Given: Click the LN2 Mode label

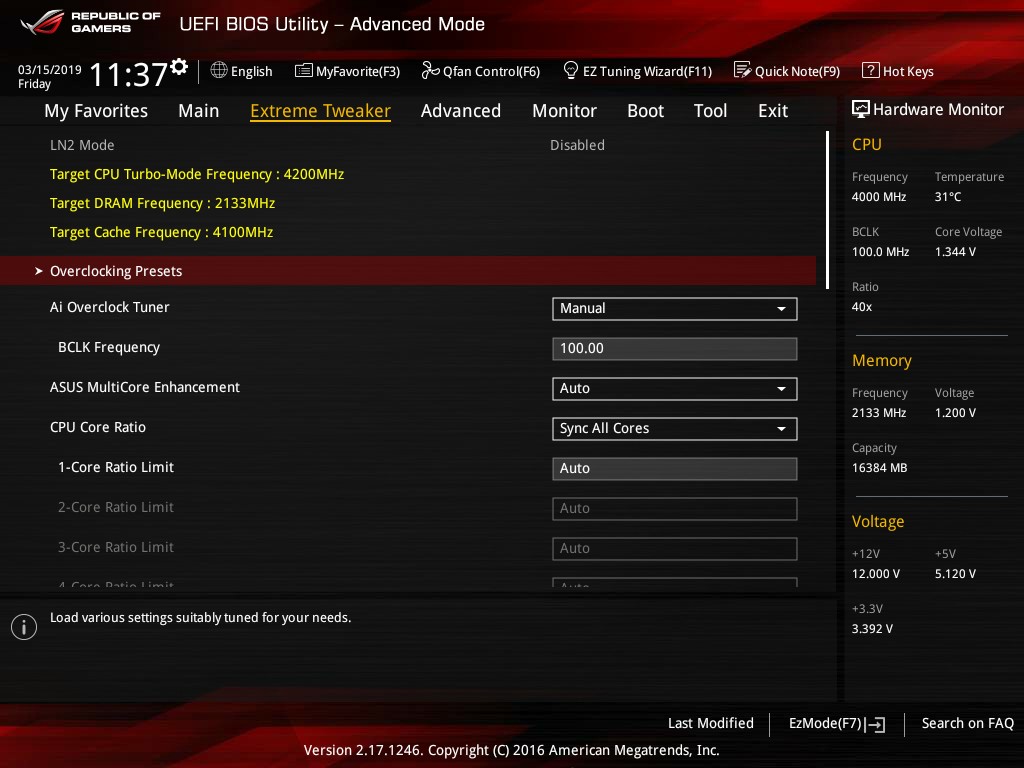Looking at the screenshot, I should [x=82, y=145].
